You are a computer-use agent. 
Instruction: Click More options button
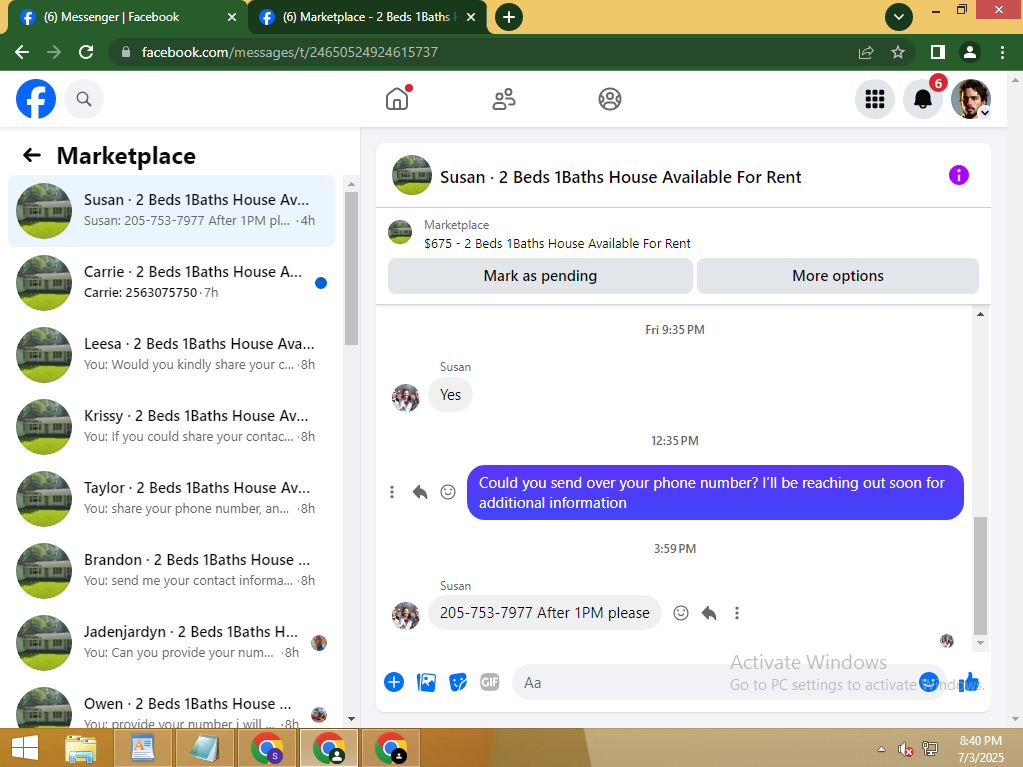(838, 276)
